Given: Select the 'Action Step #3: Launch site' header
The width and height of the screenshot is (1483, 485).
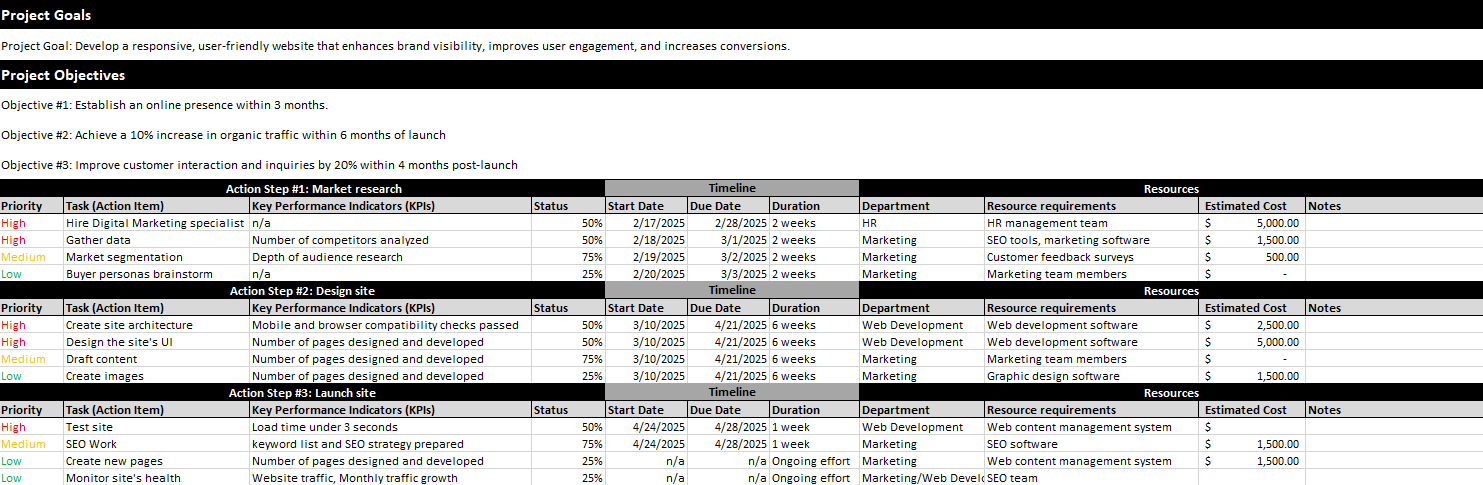Looking at the screenshot, I should (302, 392).
